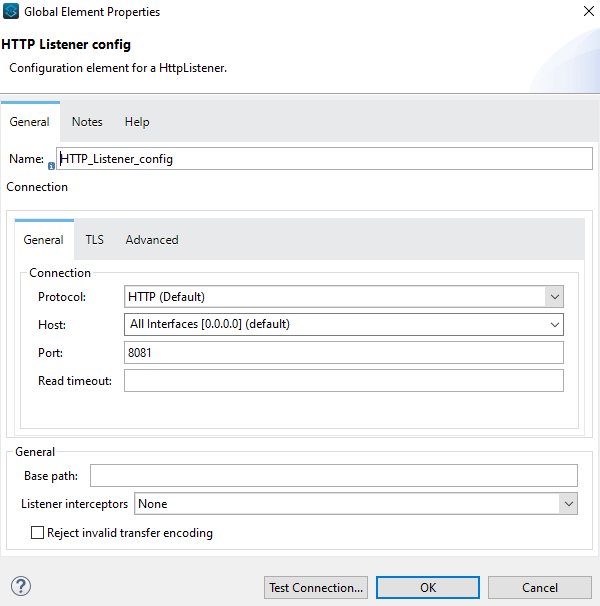The height and width of the screenshot is (606, 600).
Task: Click the info marker beside Name field
Action: [x=51, y=166]
